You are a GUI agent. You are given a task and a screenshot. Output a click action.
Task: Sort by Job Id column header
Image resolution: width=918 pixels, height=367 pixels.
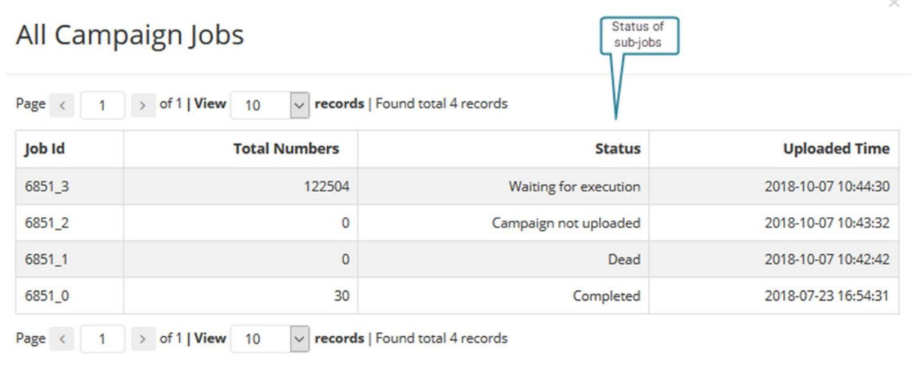pos(44,149)
